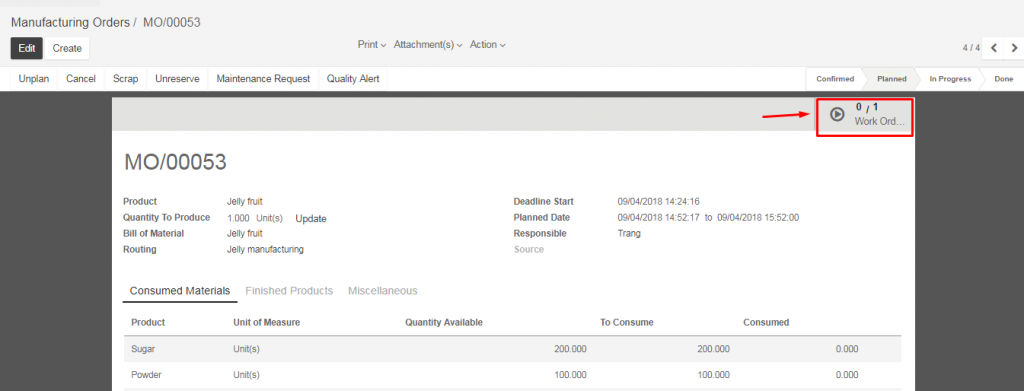Click the Unreserve button
This screenshot has height=391, width=1024.
pyautogui.click(x=177, y=79)
